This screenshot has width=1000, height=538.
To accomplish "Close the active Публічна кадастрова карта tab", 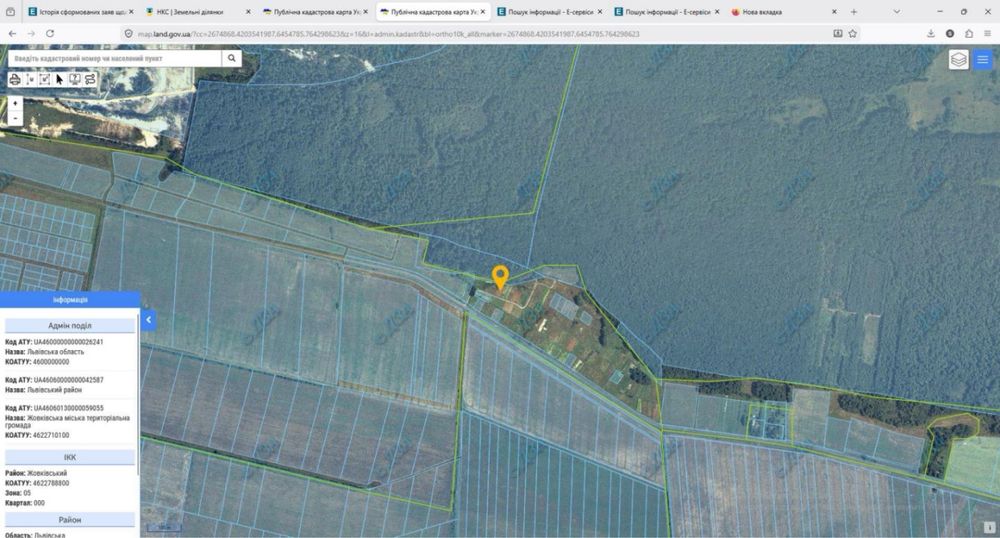I will tap(483, 11).
